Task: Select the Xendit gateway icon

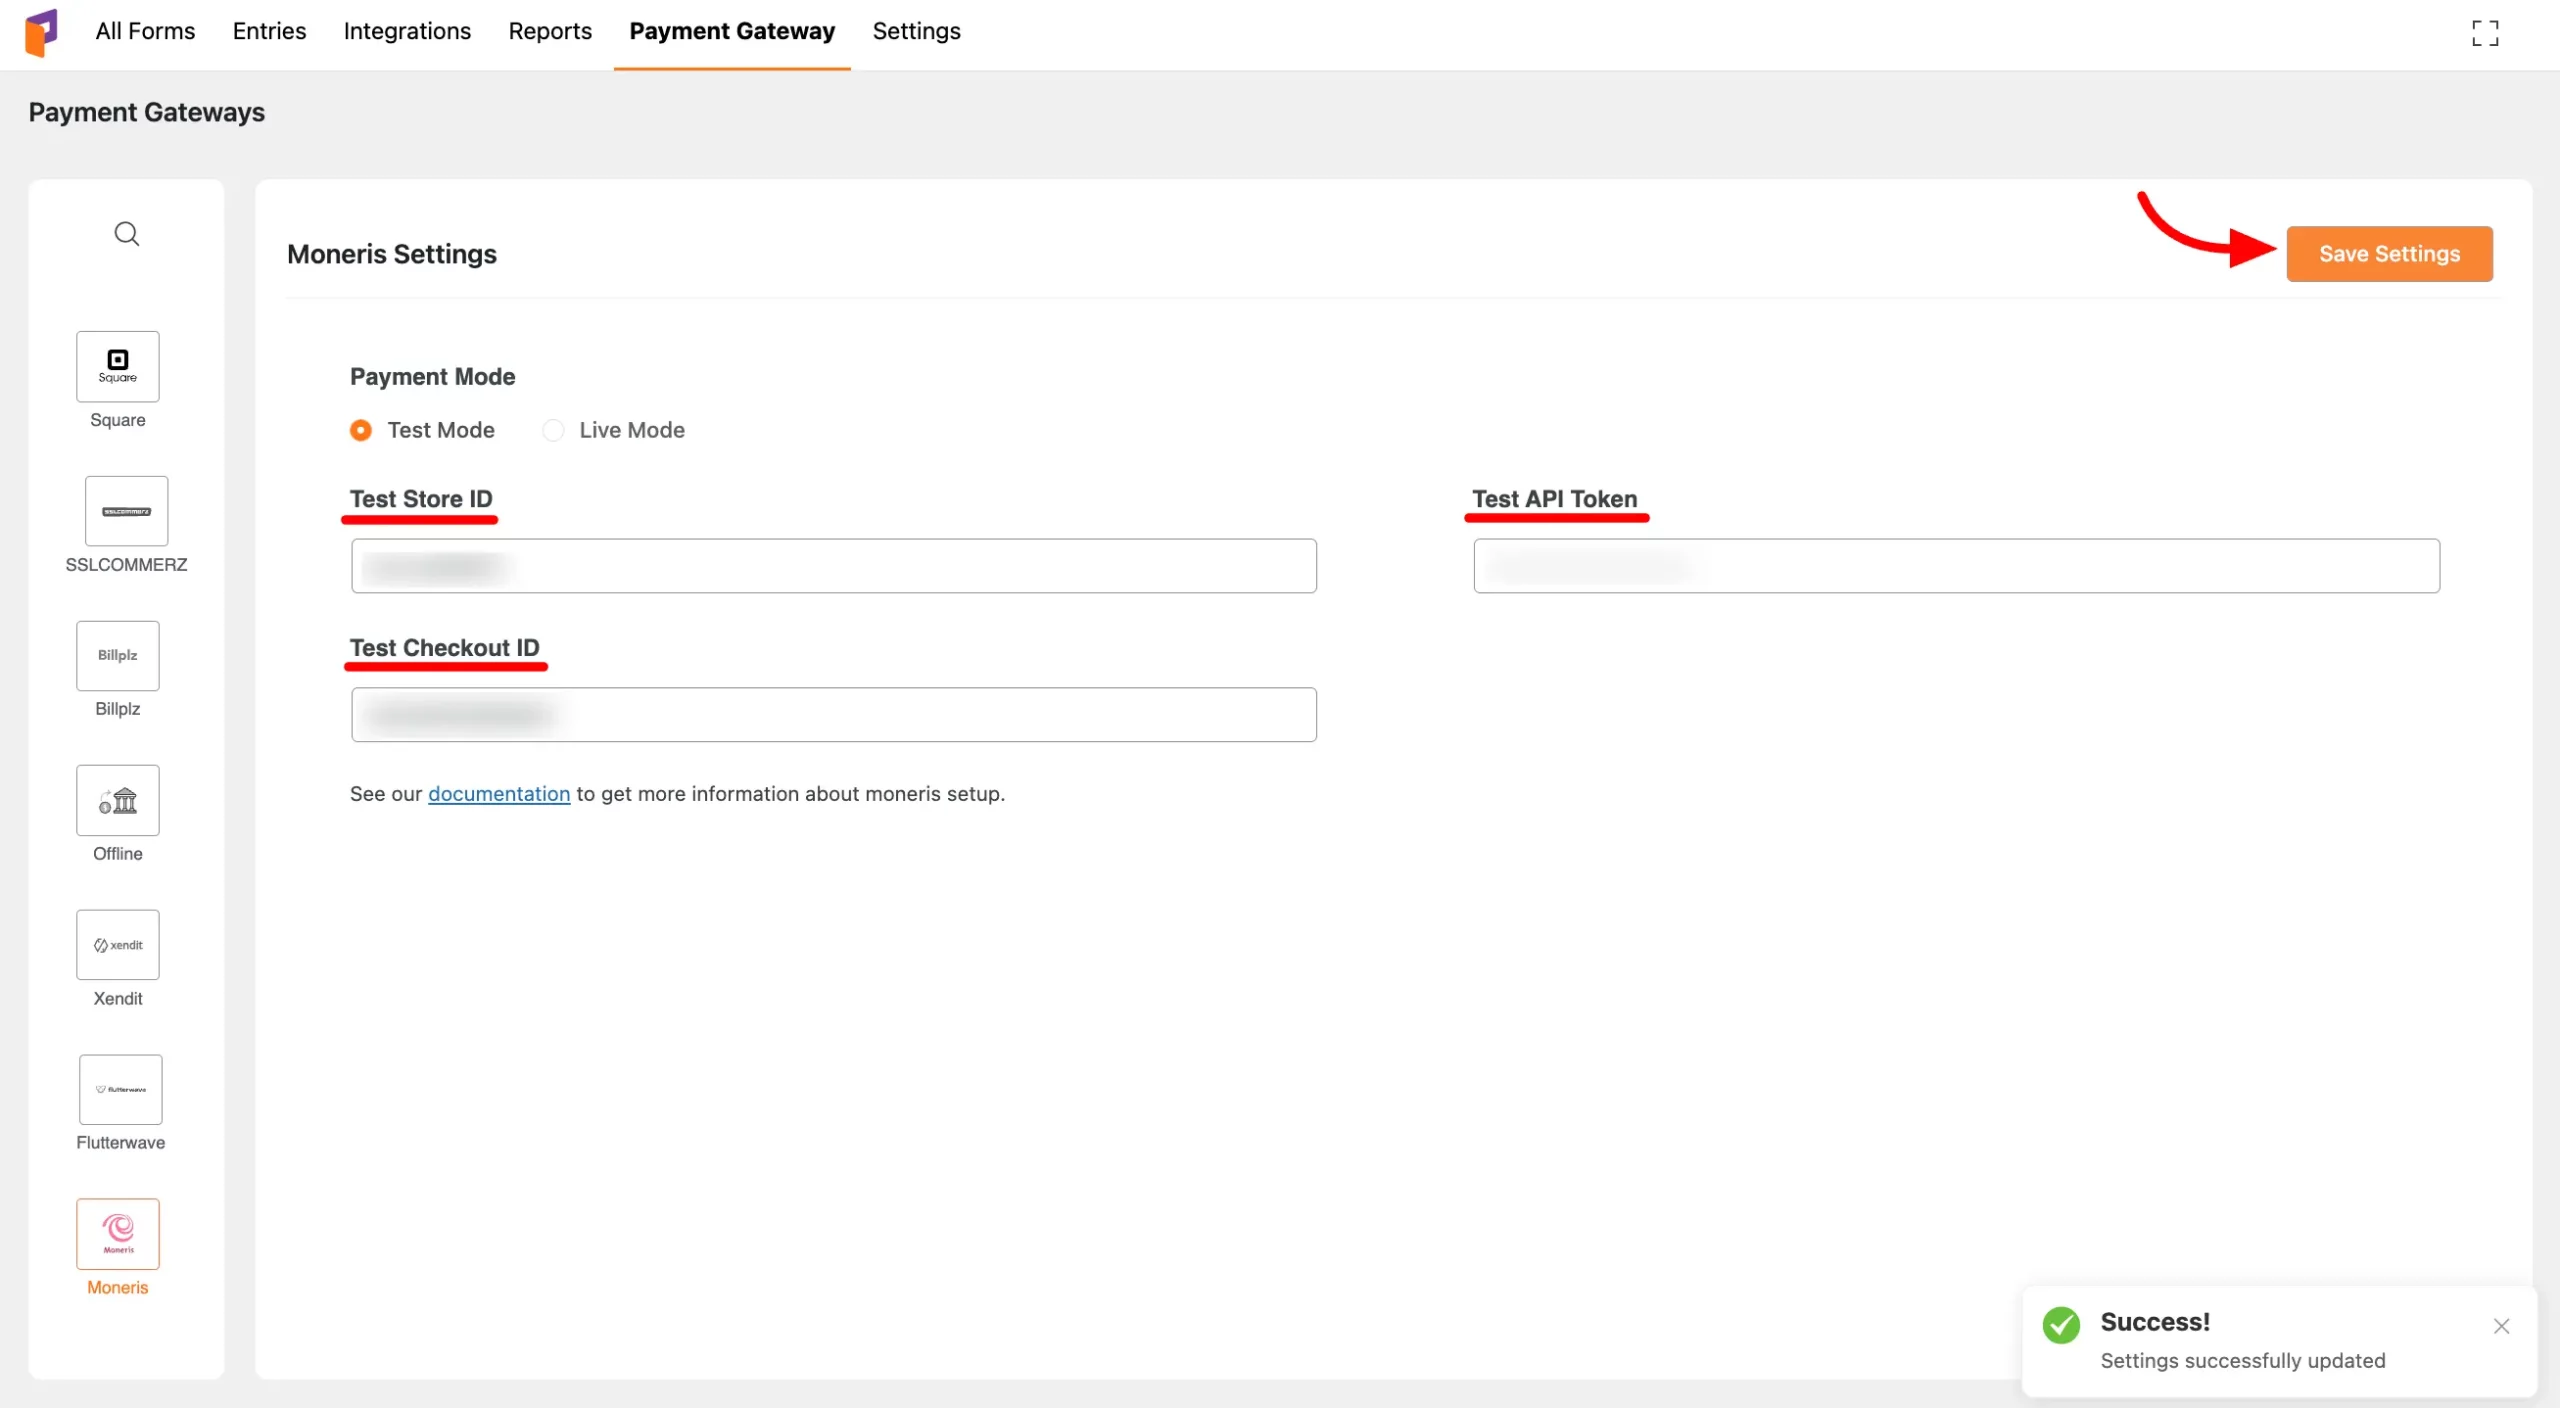Action: pyautogui.click(x=117, y=944)
